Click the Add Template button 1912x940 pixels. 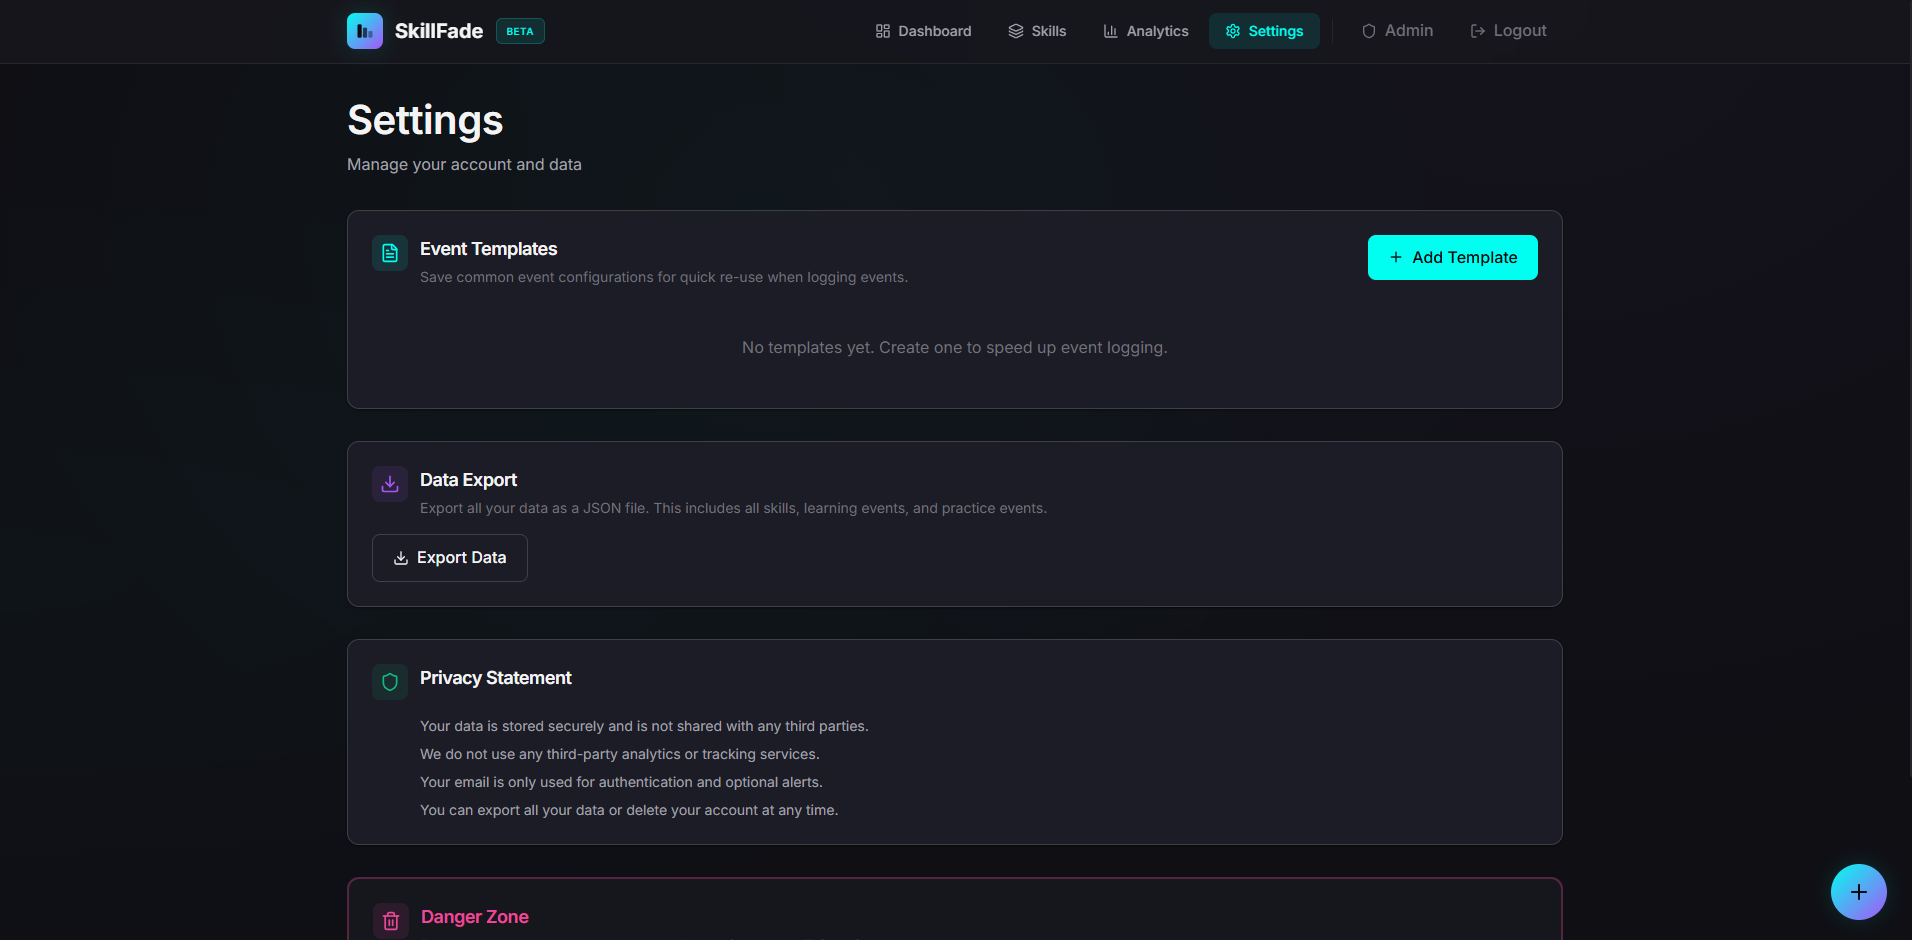click(x=1452, y=257)
